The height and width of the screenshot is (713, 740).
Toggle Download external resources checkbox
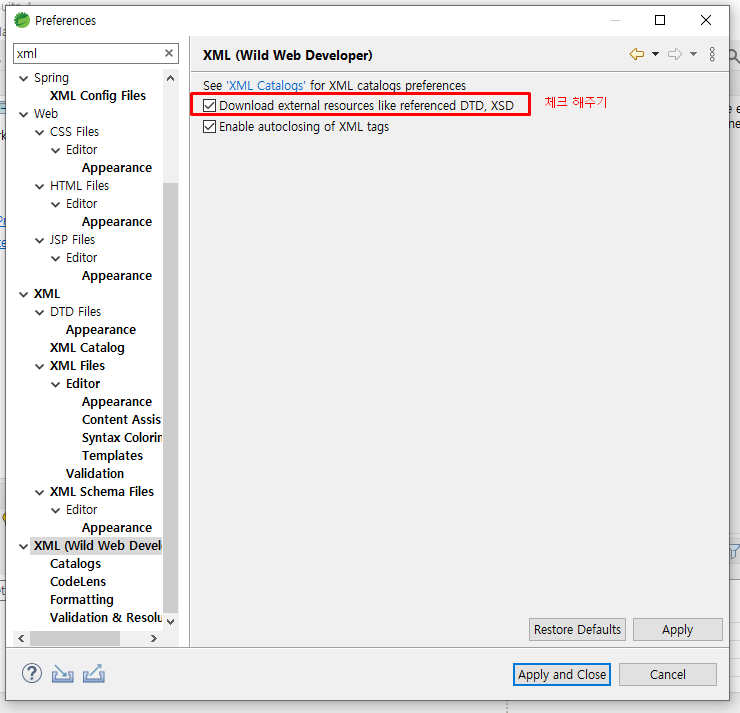tap(210, 105)
